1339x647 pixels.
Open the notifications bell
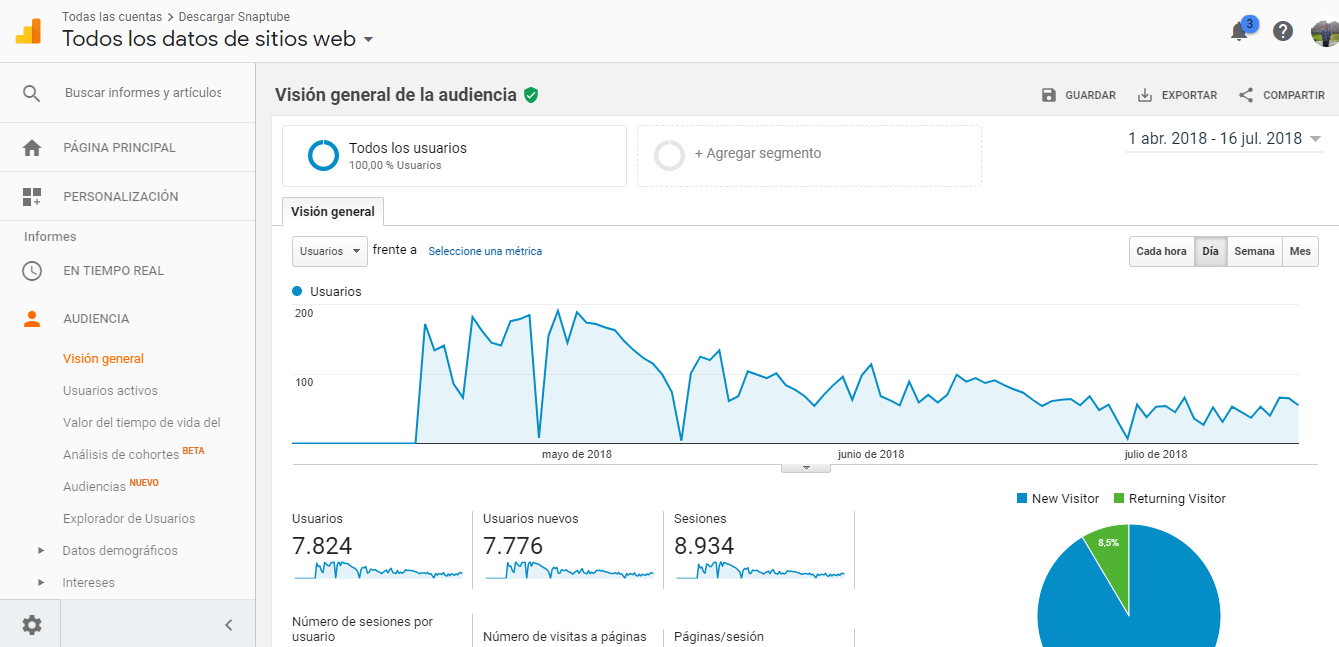[1239, 31]
